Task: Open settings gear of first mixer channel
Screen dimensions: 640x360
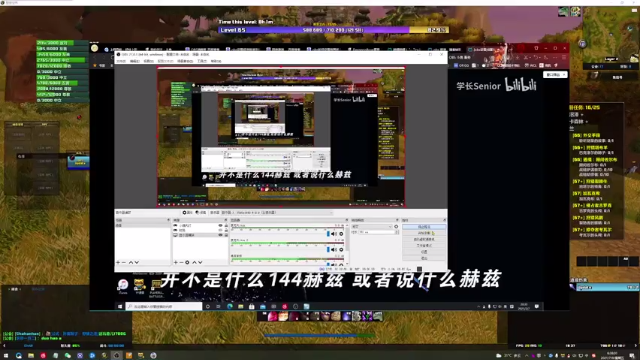Action: click(341, 234)
